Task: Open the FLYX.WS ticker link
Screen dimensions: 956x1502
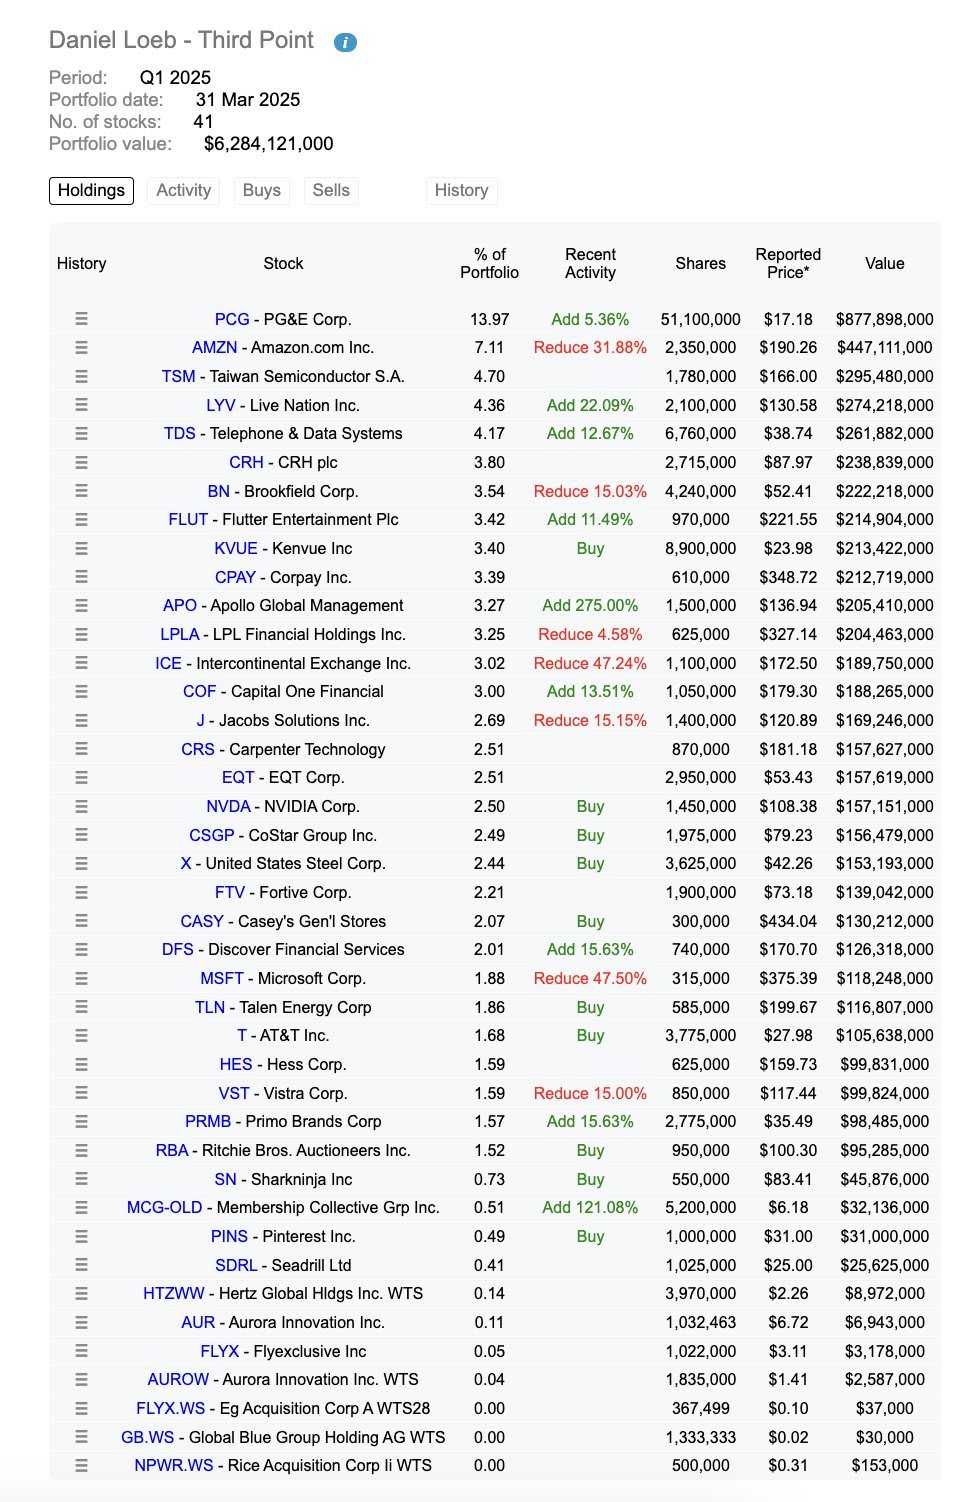Action: point(171,1408)
